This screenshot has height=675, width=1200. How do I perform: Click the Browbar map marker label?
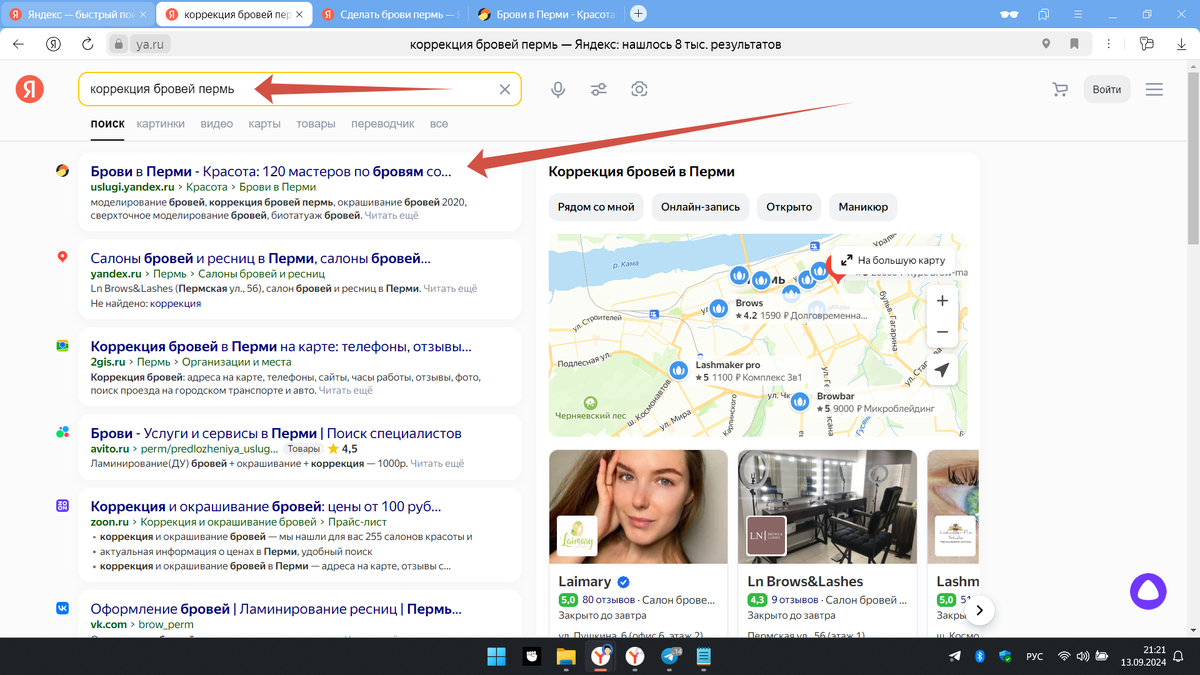836,396
